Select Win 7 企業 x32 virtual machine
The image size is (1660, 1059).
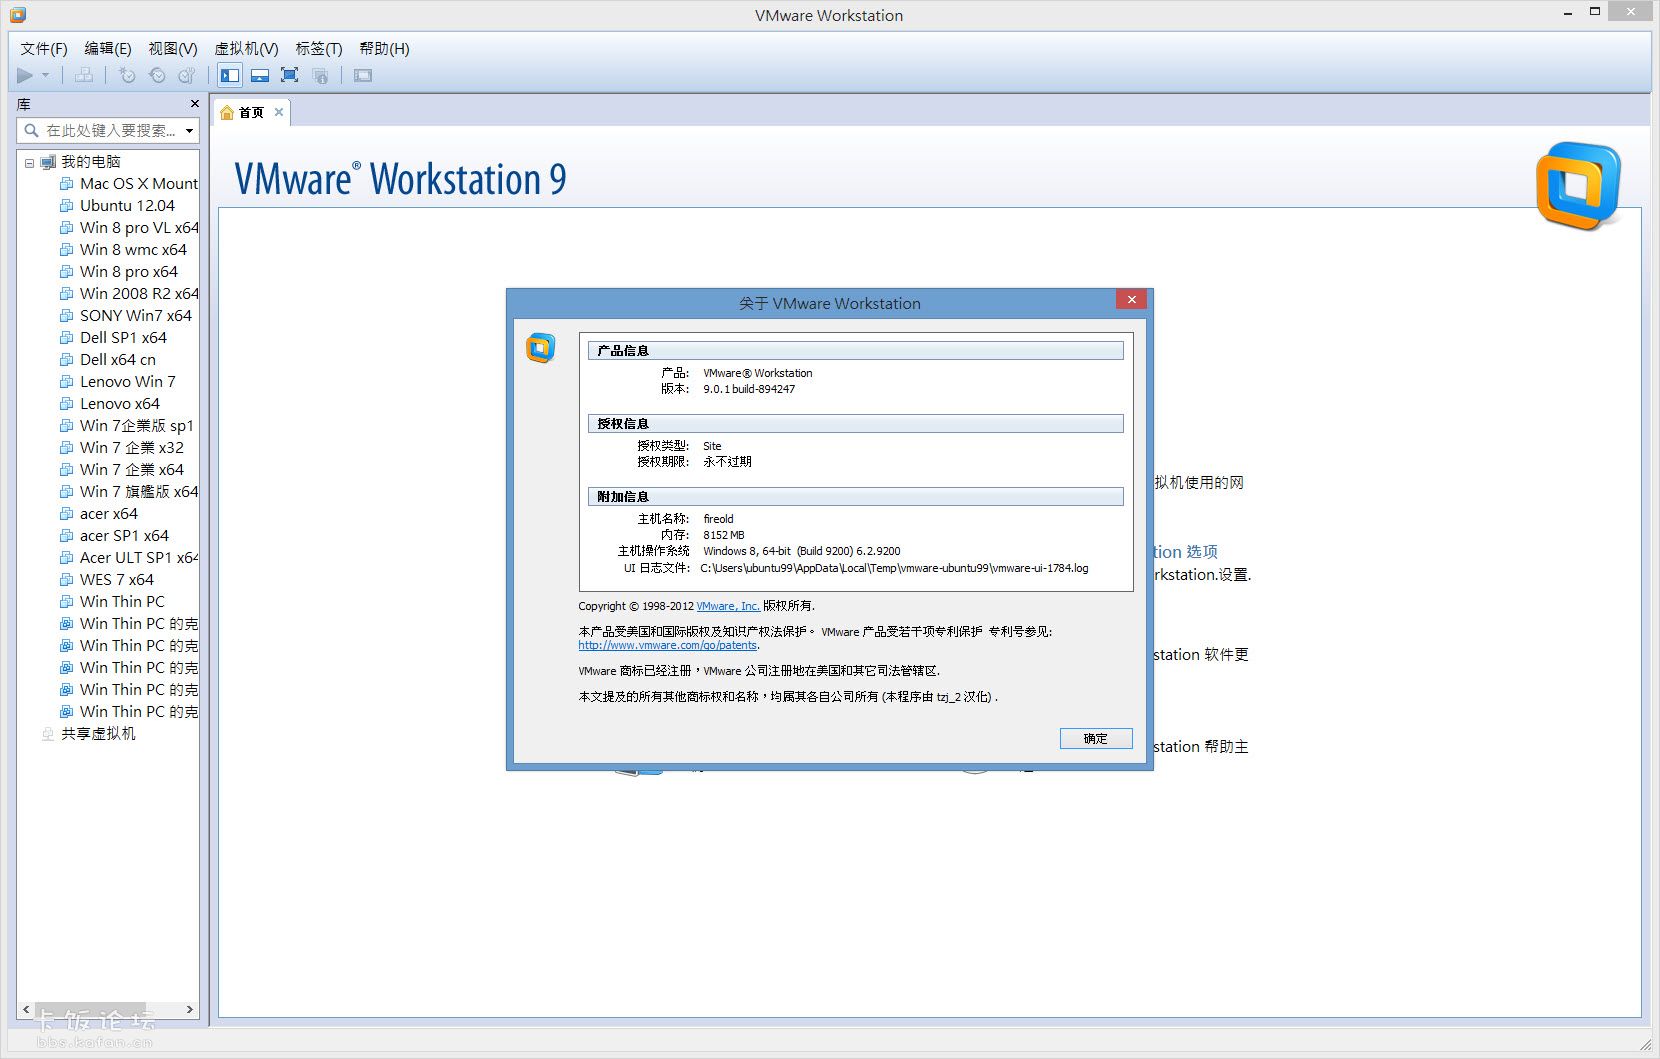pyautogui.click(x=132, y=447)
